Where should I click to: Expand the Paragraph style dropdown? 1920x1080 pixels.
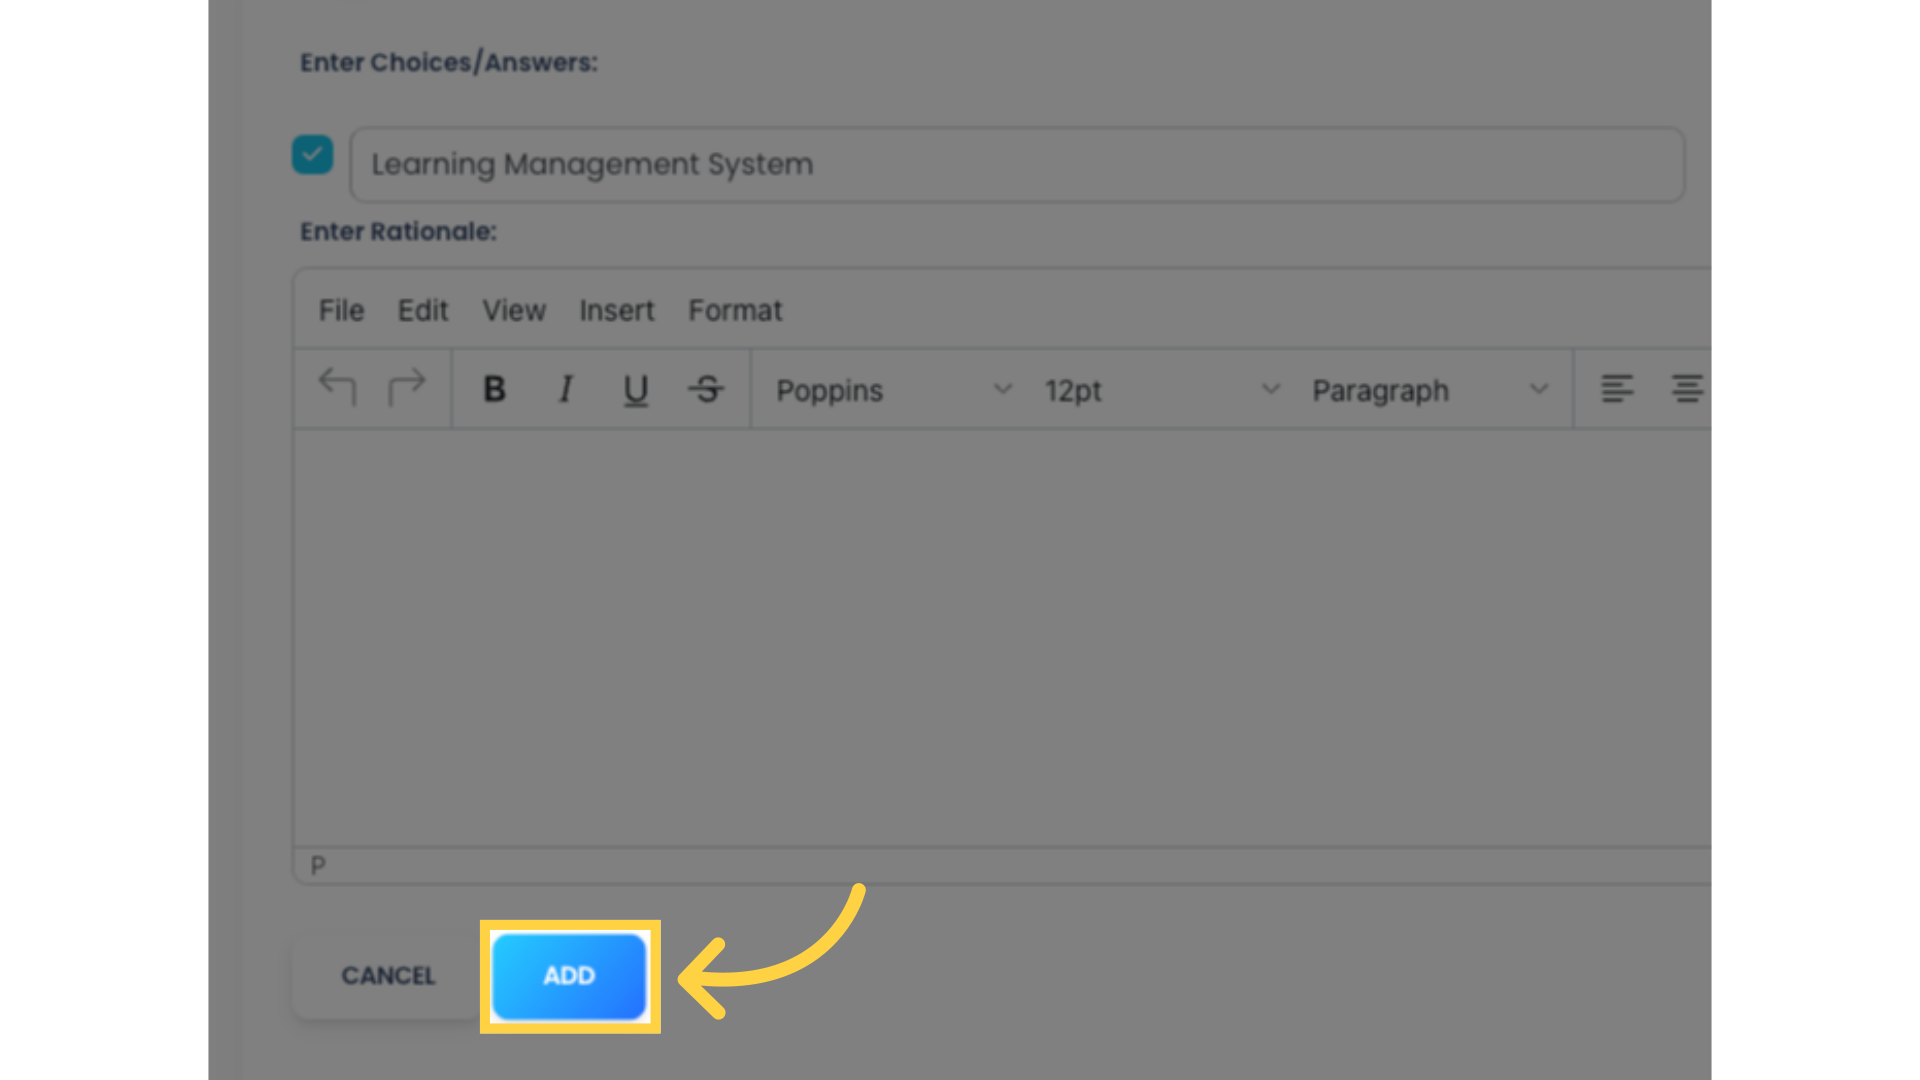pos(1429,388)
